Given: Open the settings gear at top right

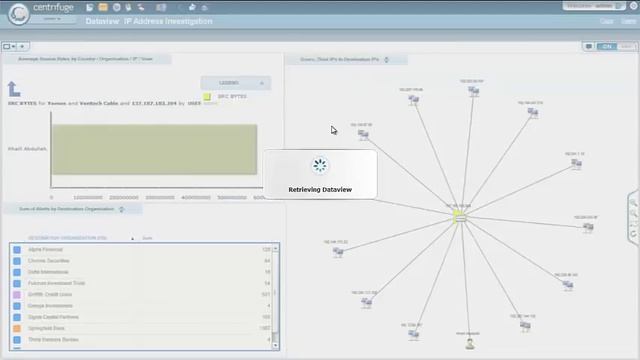Looking at the screenshot, I should pos(634,6).
